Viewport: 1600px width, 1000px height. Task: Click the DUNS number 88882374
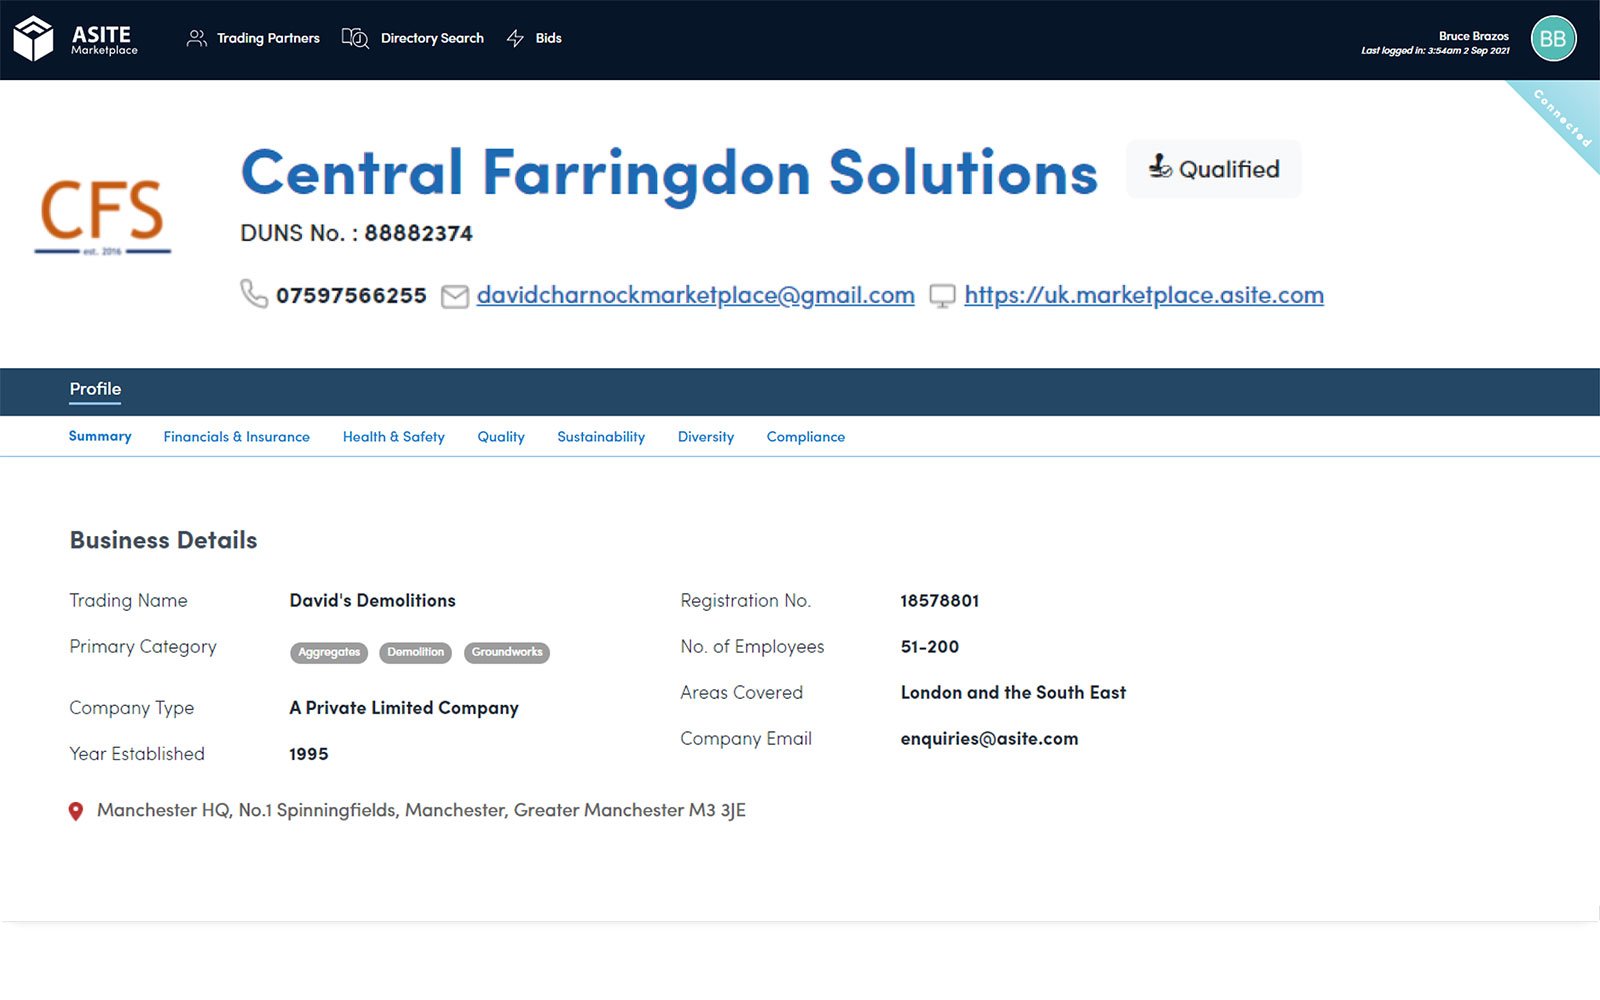[x=418, y=234]
